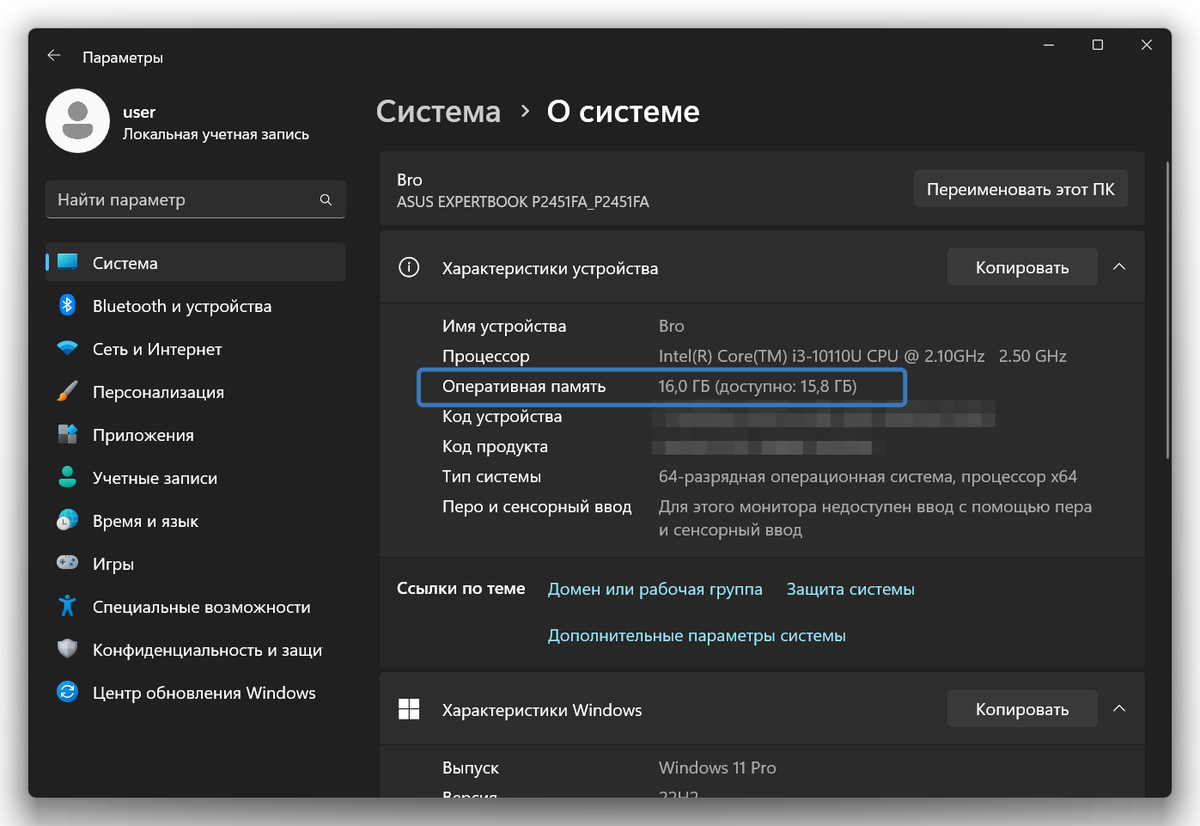Copy Windows specifications with Копировать
The height and width of the screenshot is (826, 1200).
point(1022,709)
